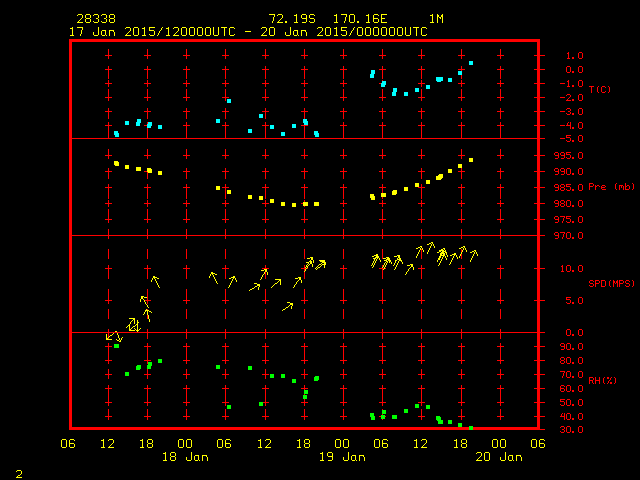Click the 18 Jan date label

(185, 456)
